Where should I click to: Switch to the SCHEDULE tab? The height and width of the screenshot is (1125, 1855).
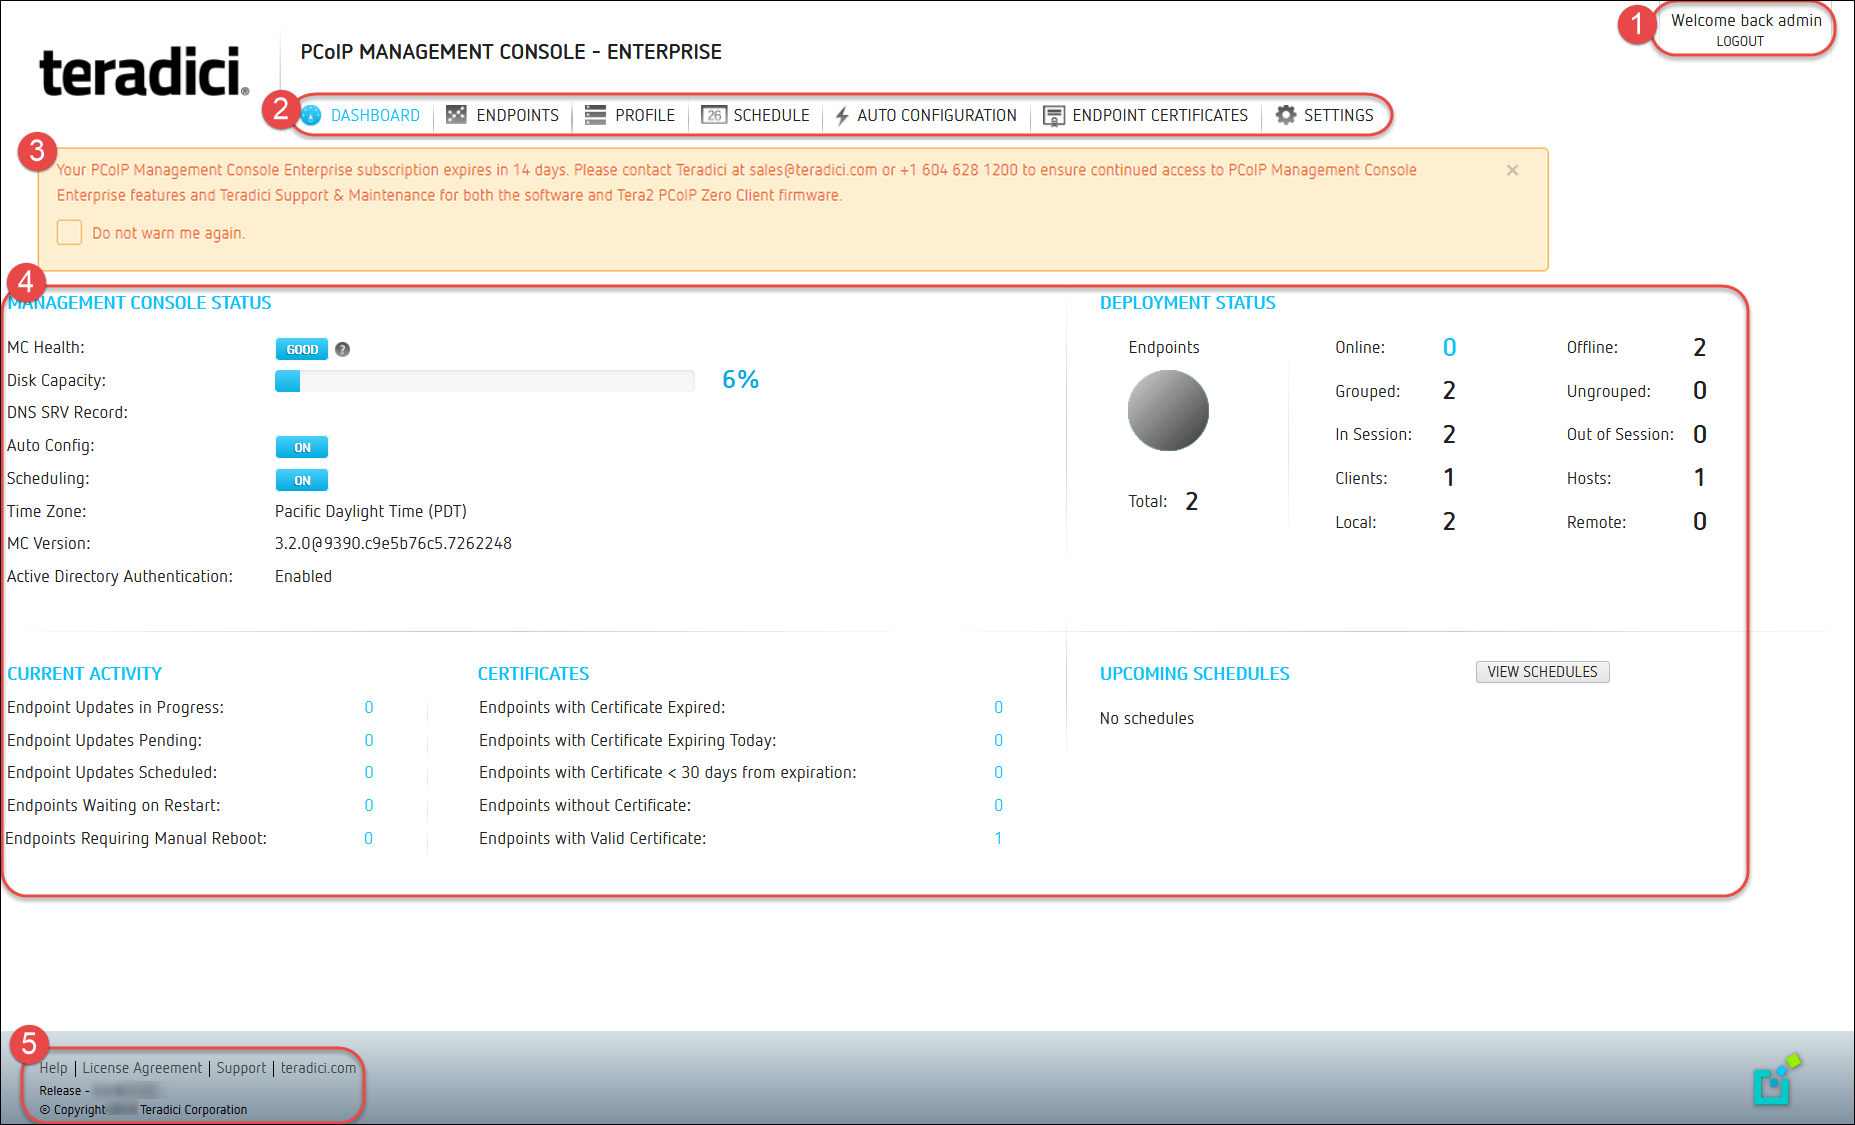pos(771,115)
